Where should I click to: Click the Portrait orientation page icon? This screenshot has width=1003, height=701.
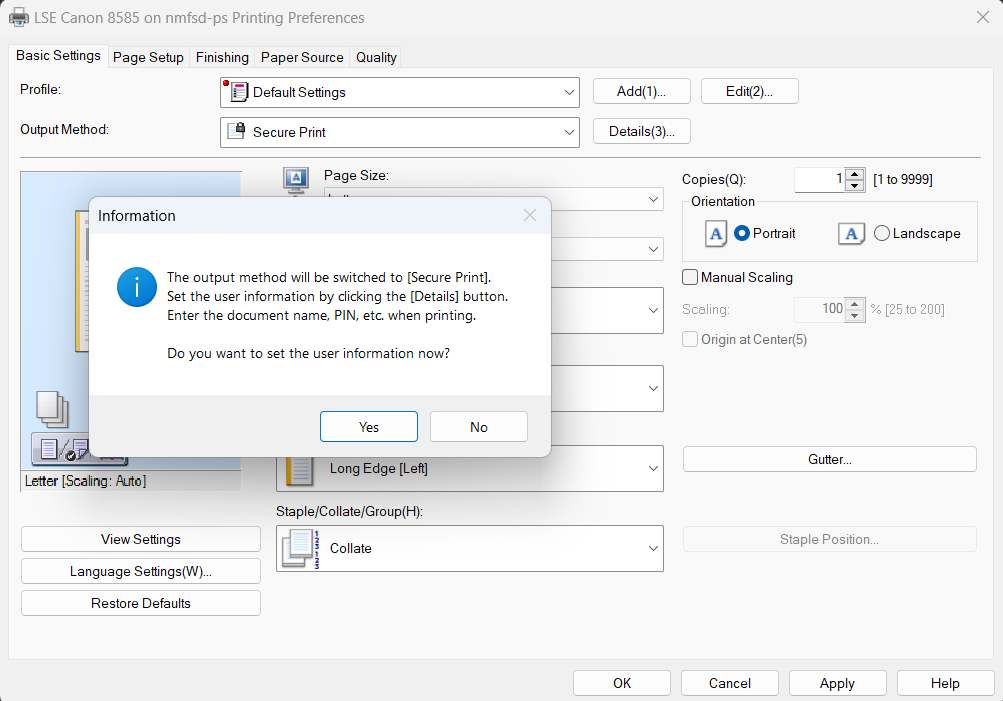coord(716,233)
